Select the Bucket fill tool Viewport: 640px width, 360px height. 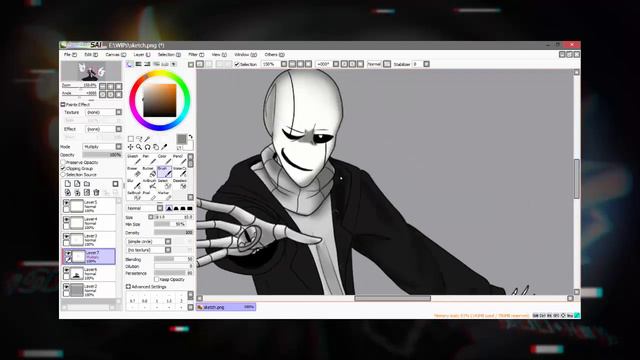point(149,171)
